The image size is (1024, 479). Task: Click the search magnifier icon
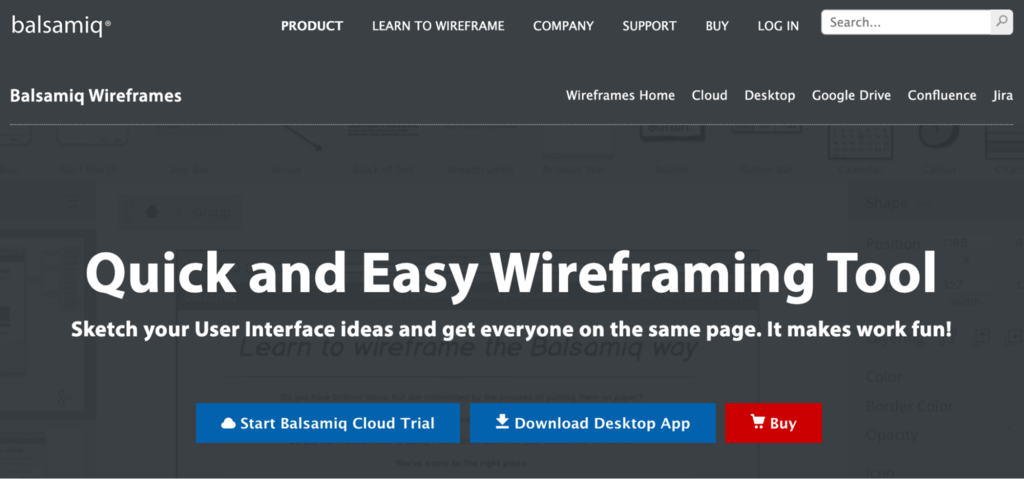[x=1000, y=21]
